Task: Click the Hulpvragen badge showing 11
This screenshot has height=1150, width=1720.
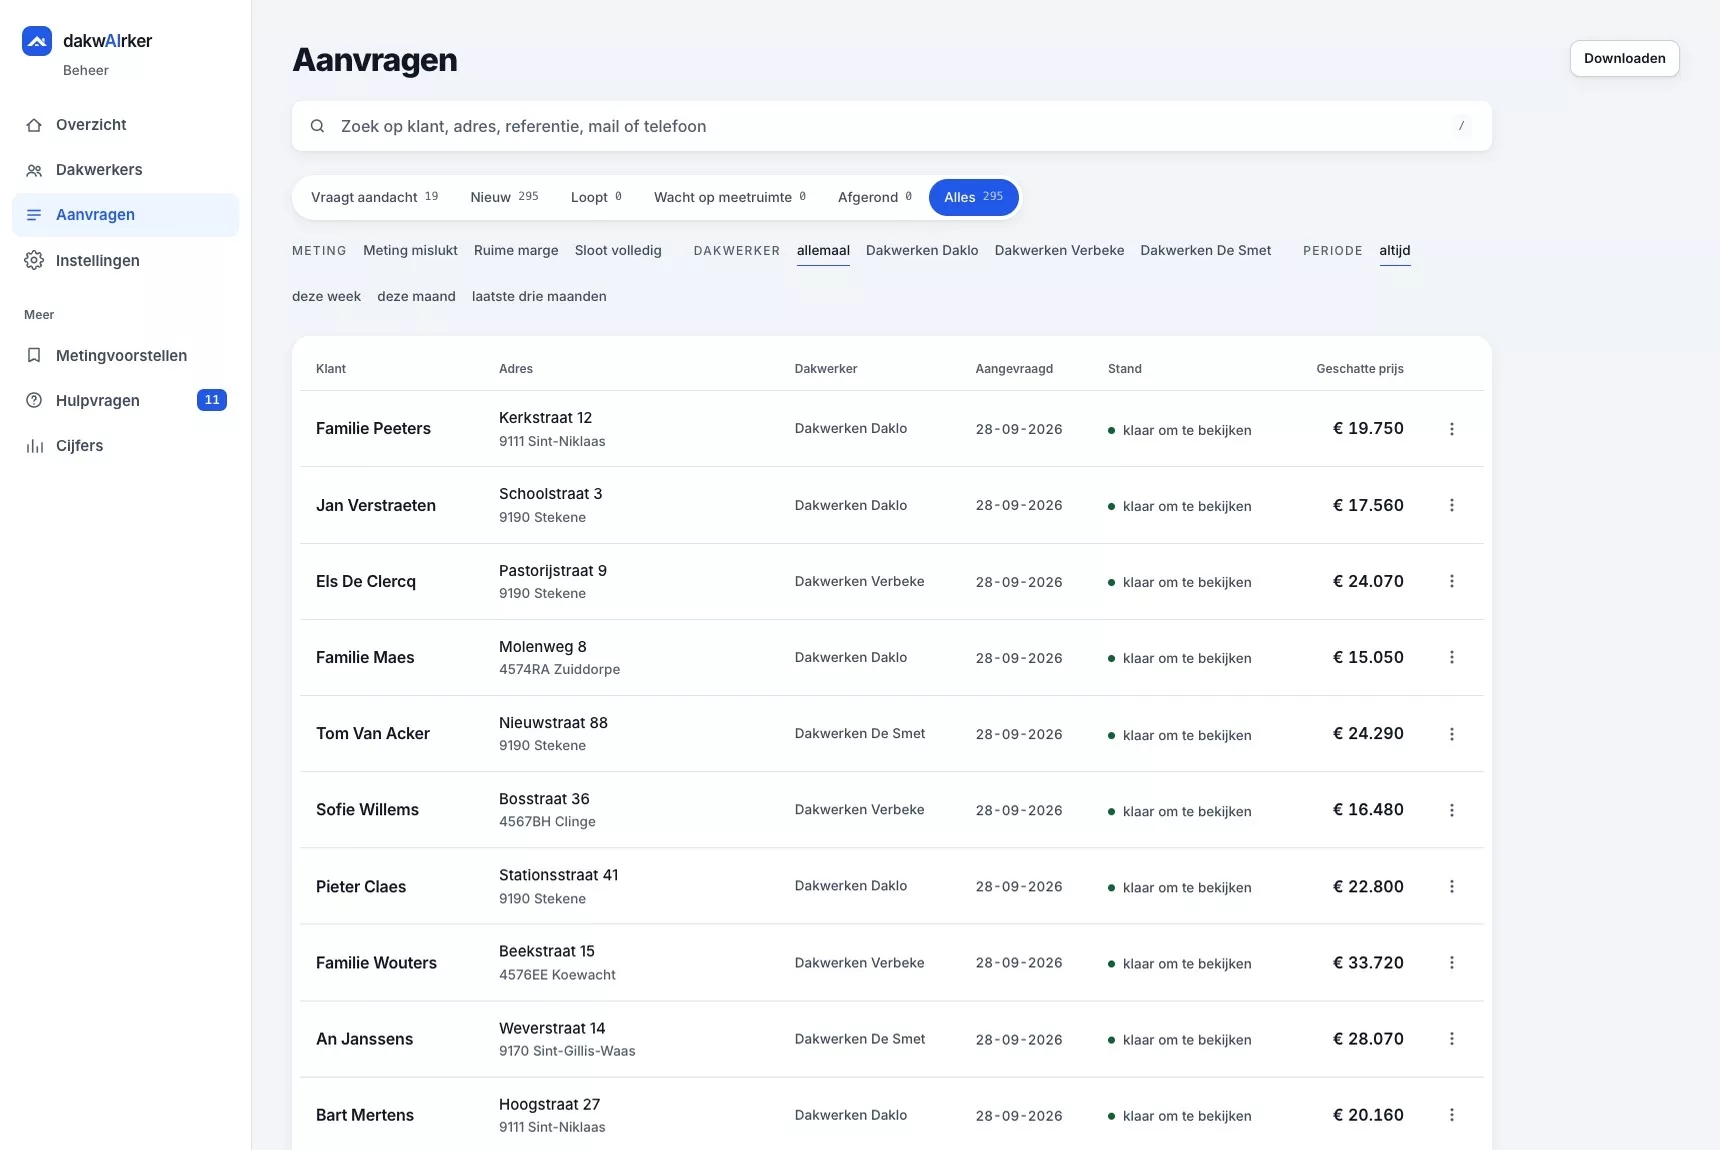Action: (x=212, y=400)
